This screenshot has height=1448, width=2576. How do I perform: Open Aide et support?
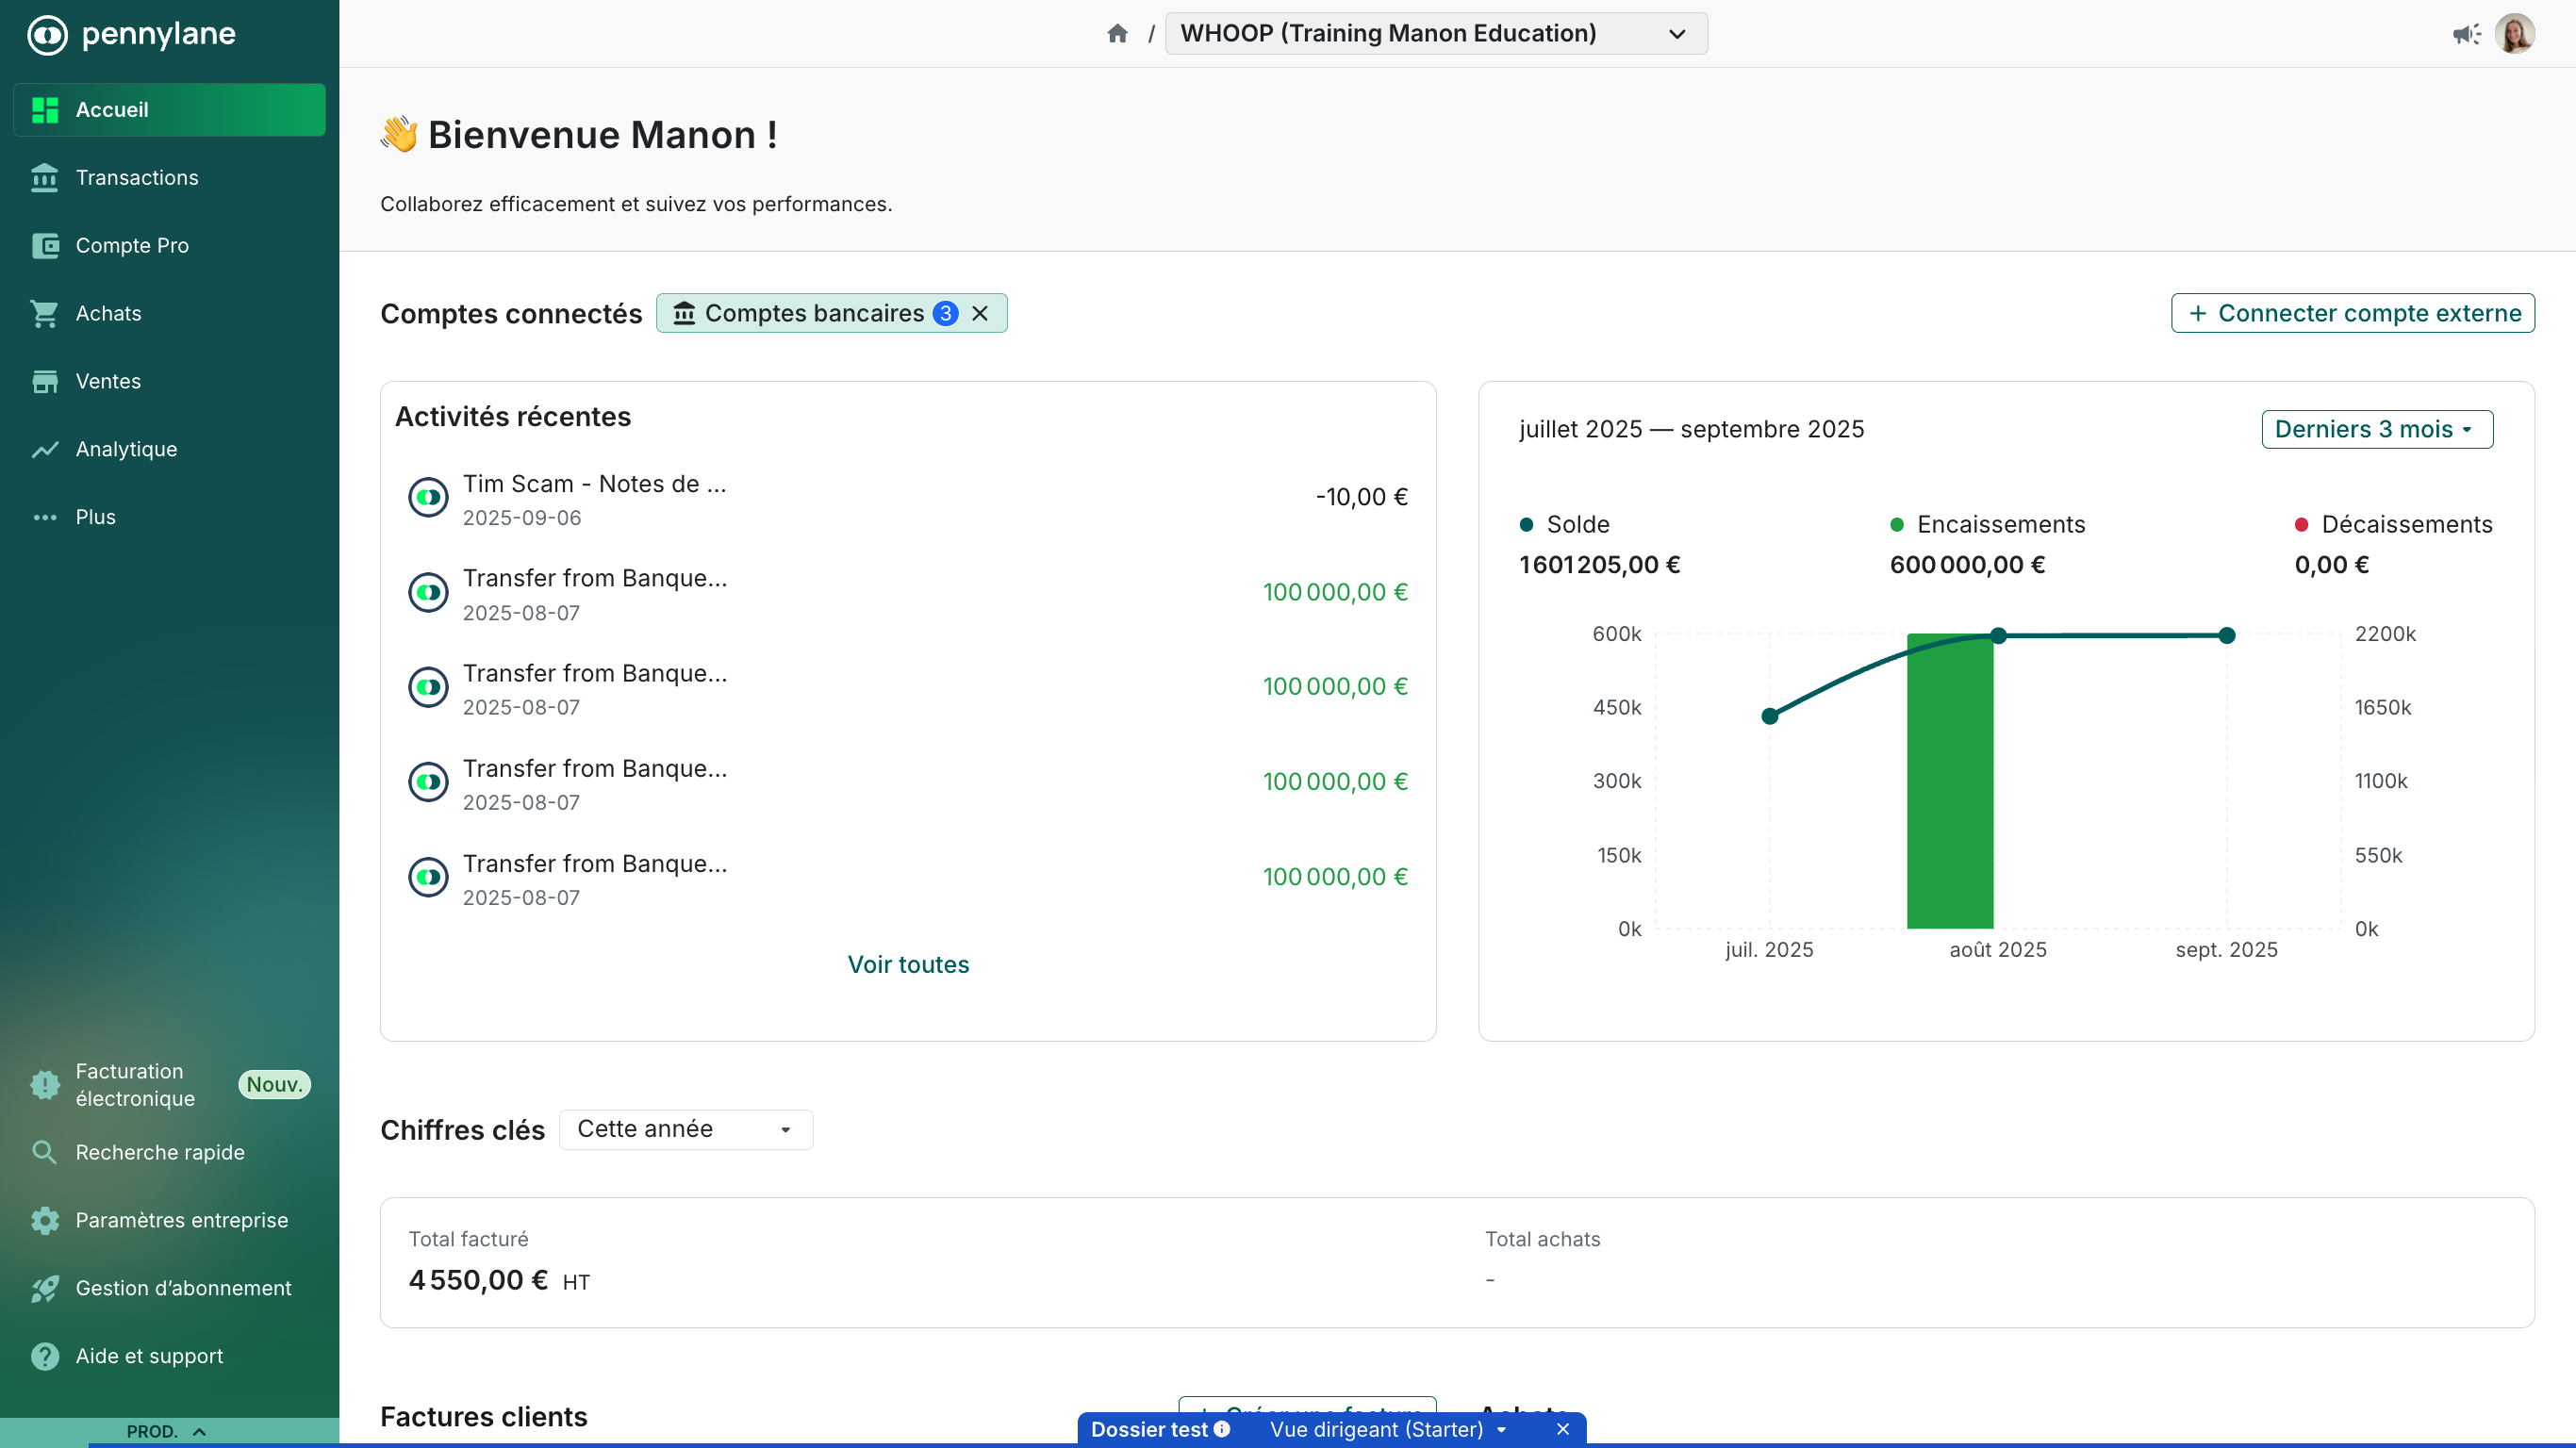pos(149,1356)
